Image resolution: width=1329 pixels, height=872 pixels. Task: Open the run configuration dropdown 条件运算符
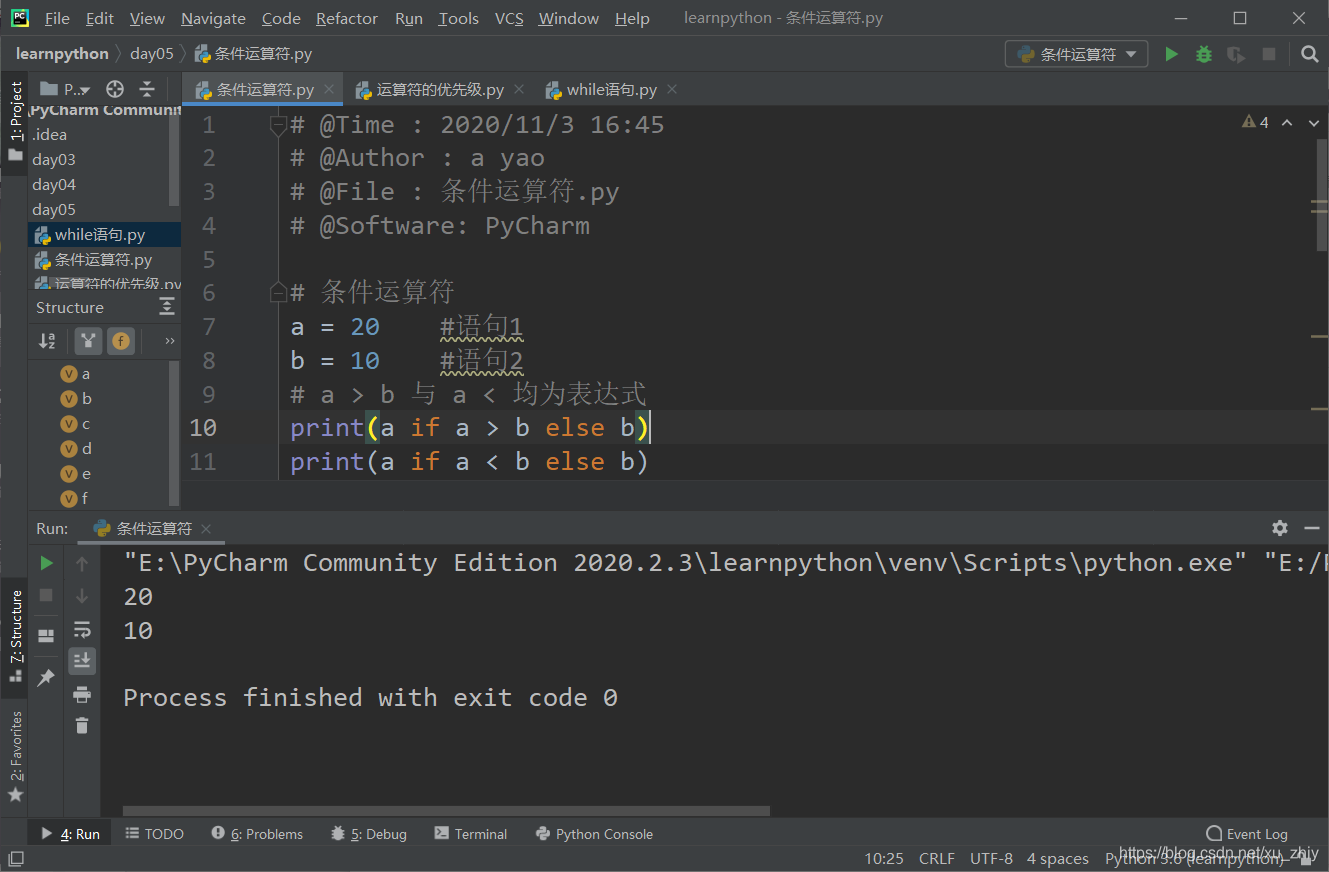[x=1076, y=54]
